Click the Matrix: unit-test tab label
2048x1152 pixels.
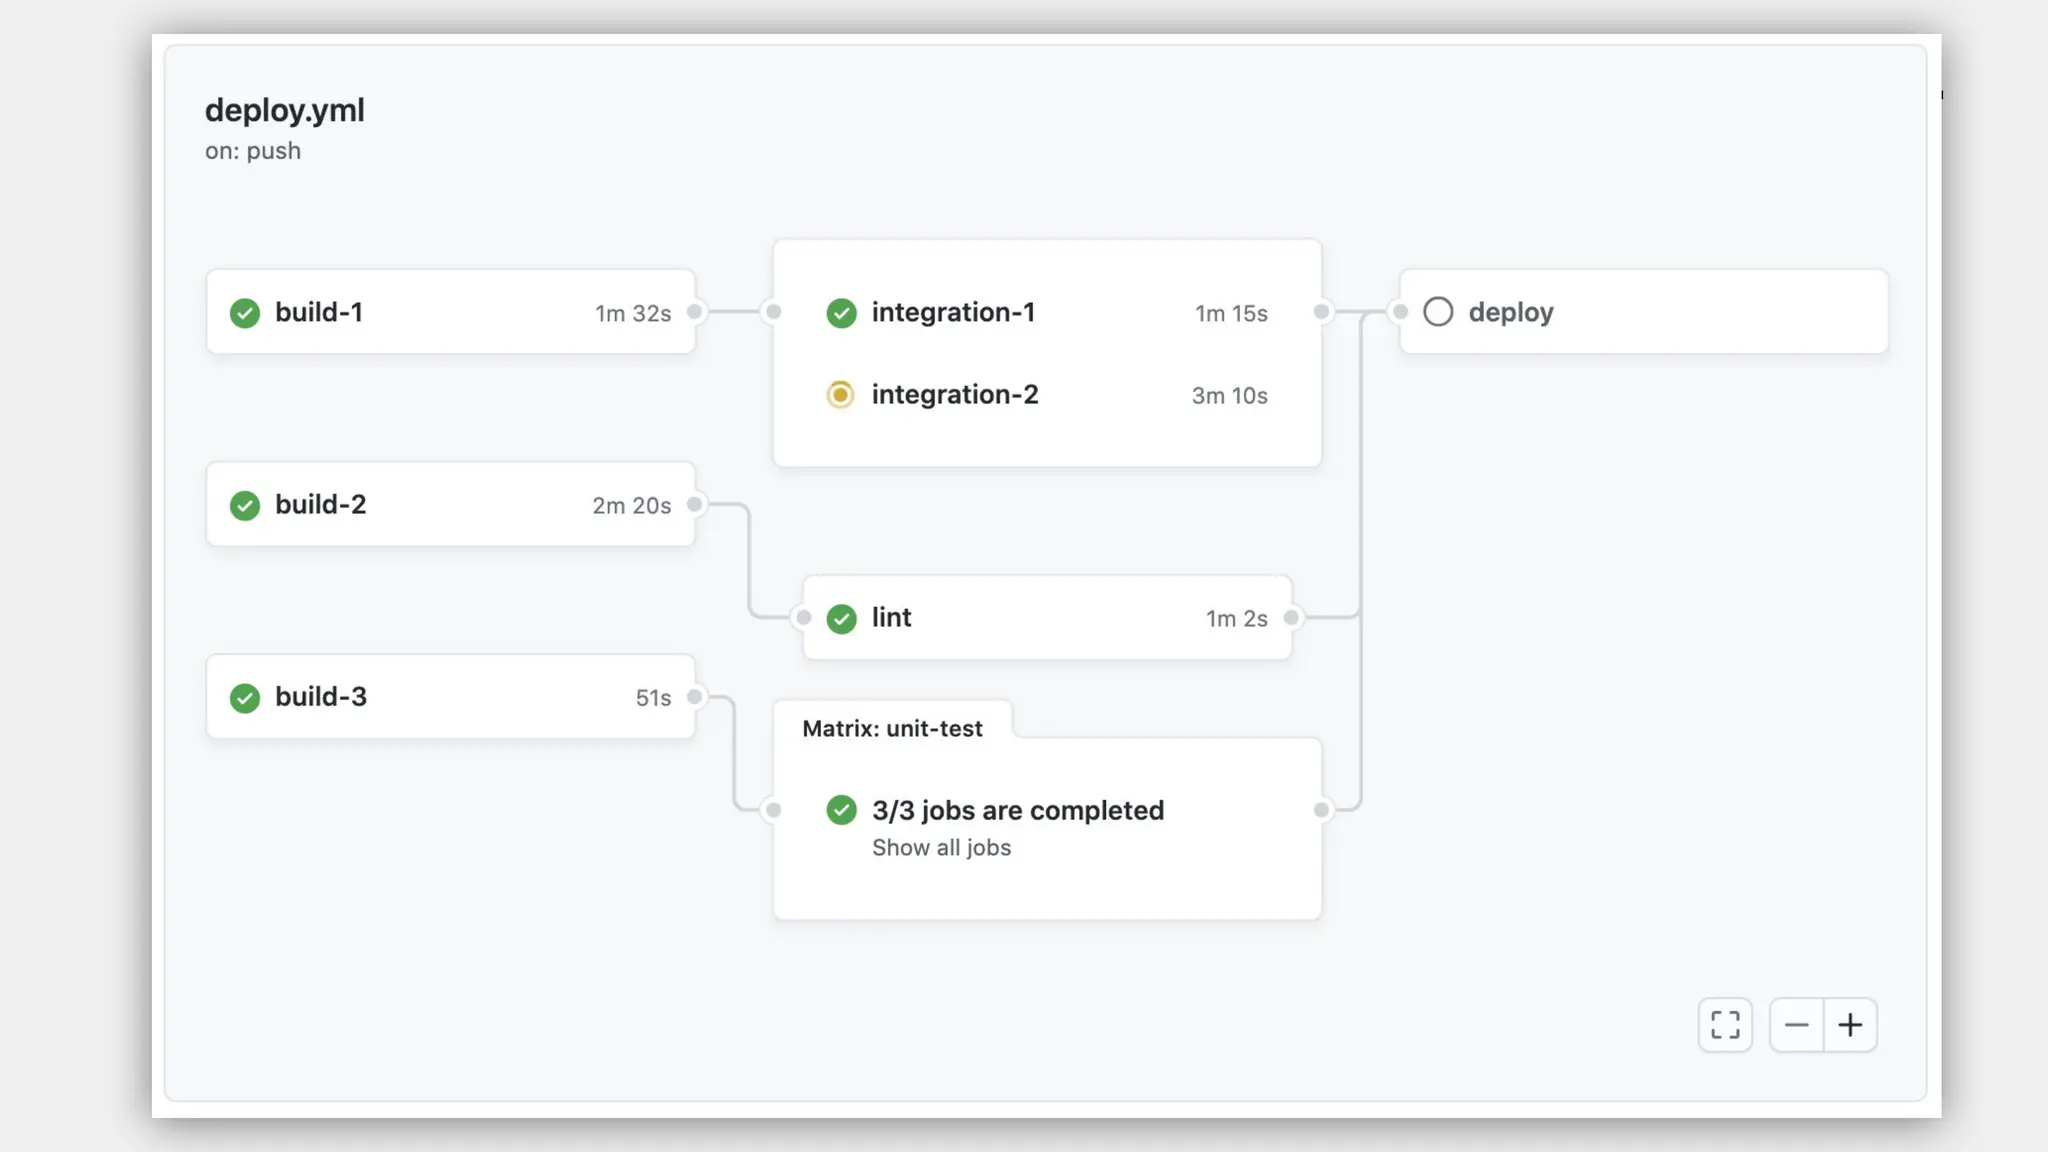(892, 729)
